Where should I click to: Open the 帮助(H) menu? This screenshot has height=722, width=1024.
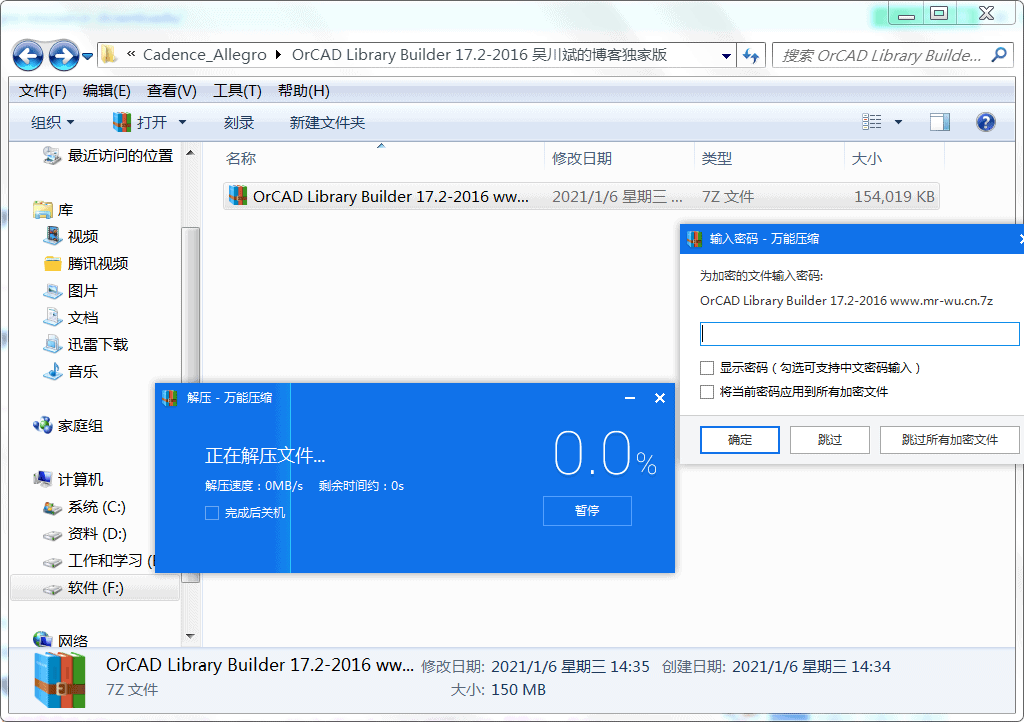pos(304,91)
